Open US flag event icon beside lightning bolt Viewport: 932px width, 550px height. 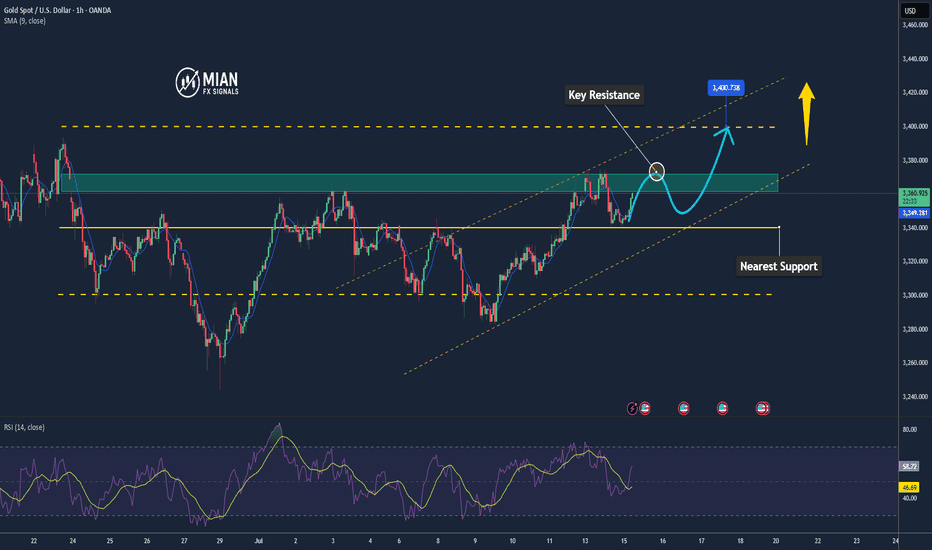645,408
